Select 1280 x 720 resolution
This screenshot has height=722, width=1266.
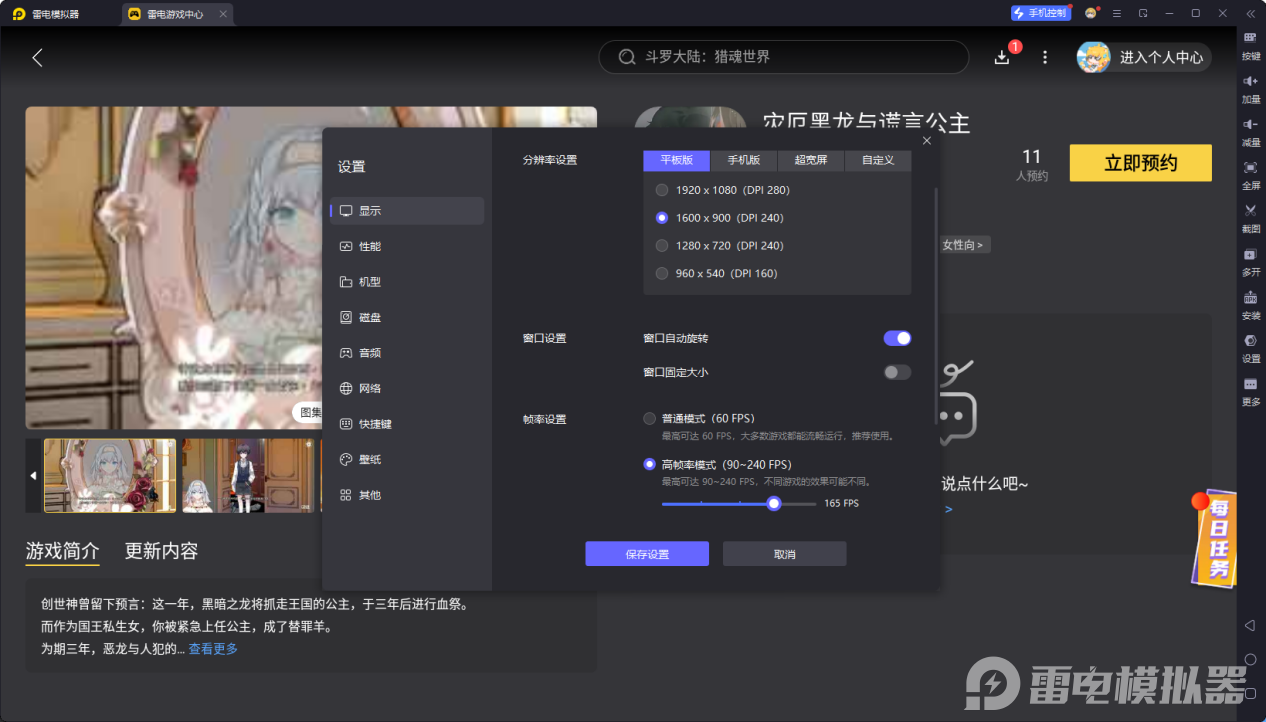click(719, 246)
